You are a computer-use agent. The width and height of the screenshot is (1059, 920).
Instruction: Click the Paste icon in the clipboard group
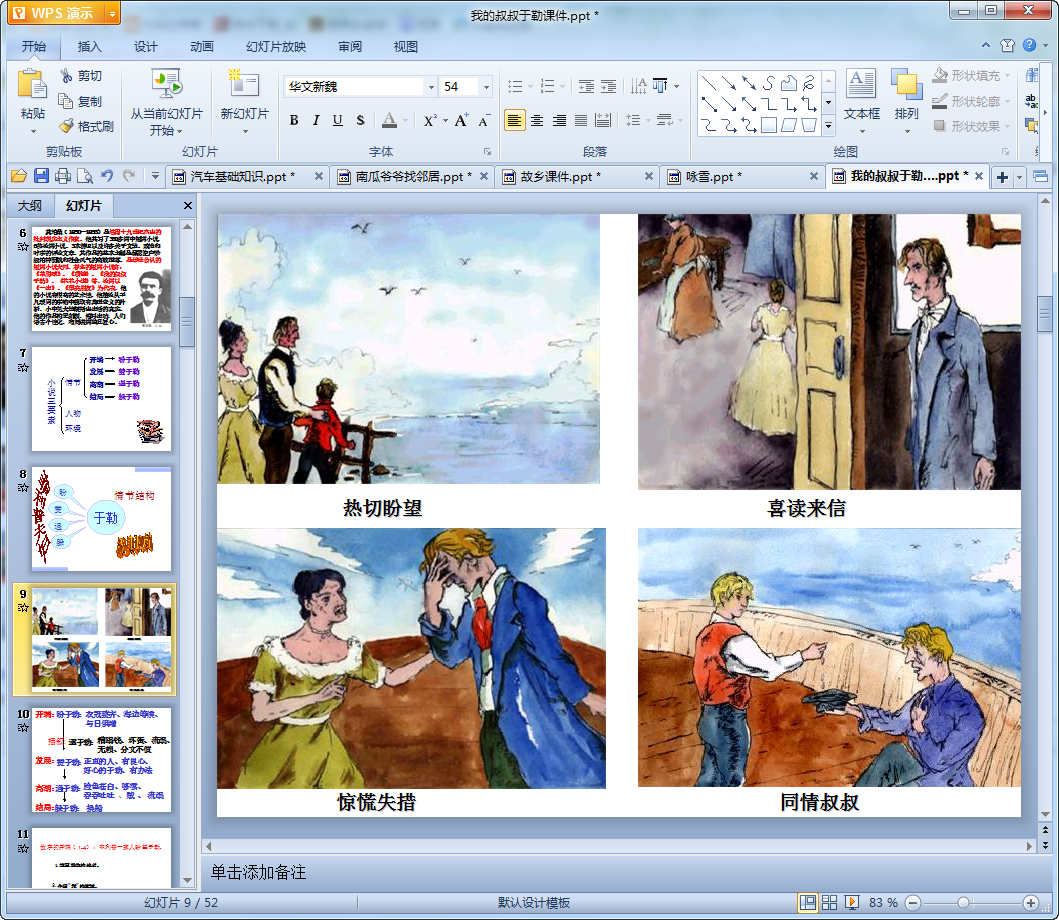[x=32, y=86]
